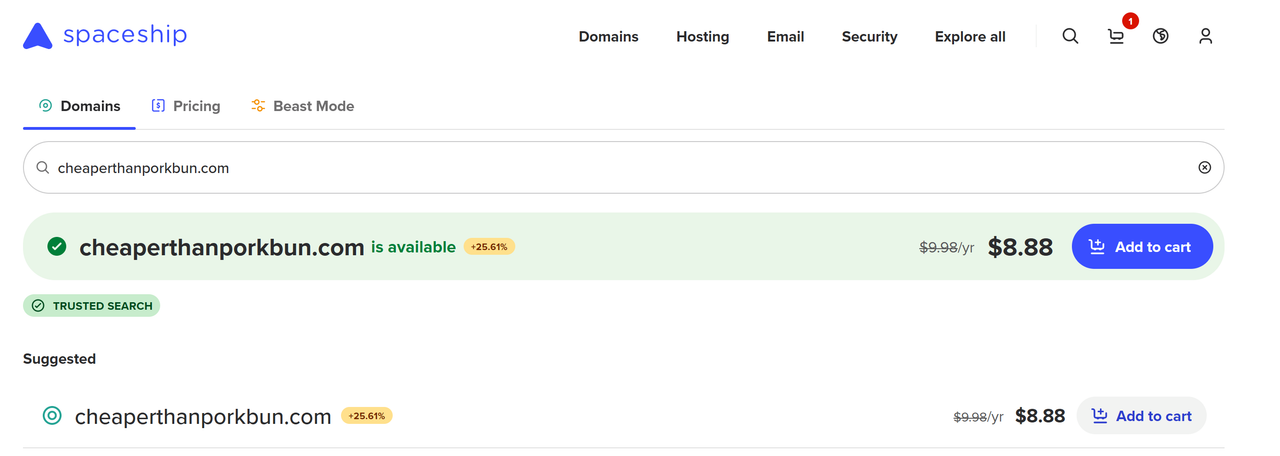Open the currency selector icon

point(1160,36)
